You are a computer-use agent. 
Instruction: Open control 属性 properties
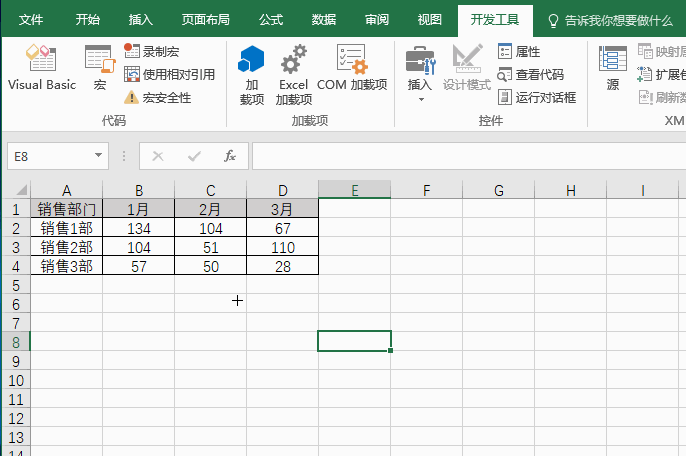coord(519,51)
